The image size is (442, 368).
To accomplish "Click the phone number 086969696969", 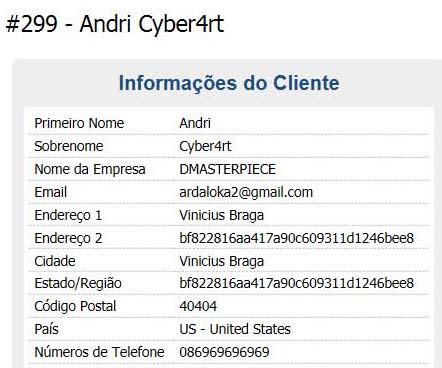I will pyautogui.click(x=224, y=352).
